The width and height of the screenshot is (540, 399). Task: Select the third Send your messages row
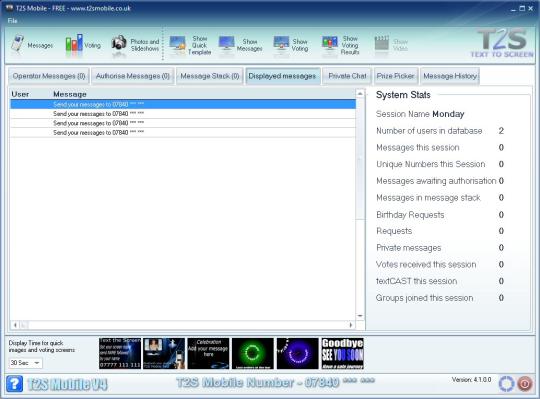coord(183,123)
